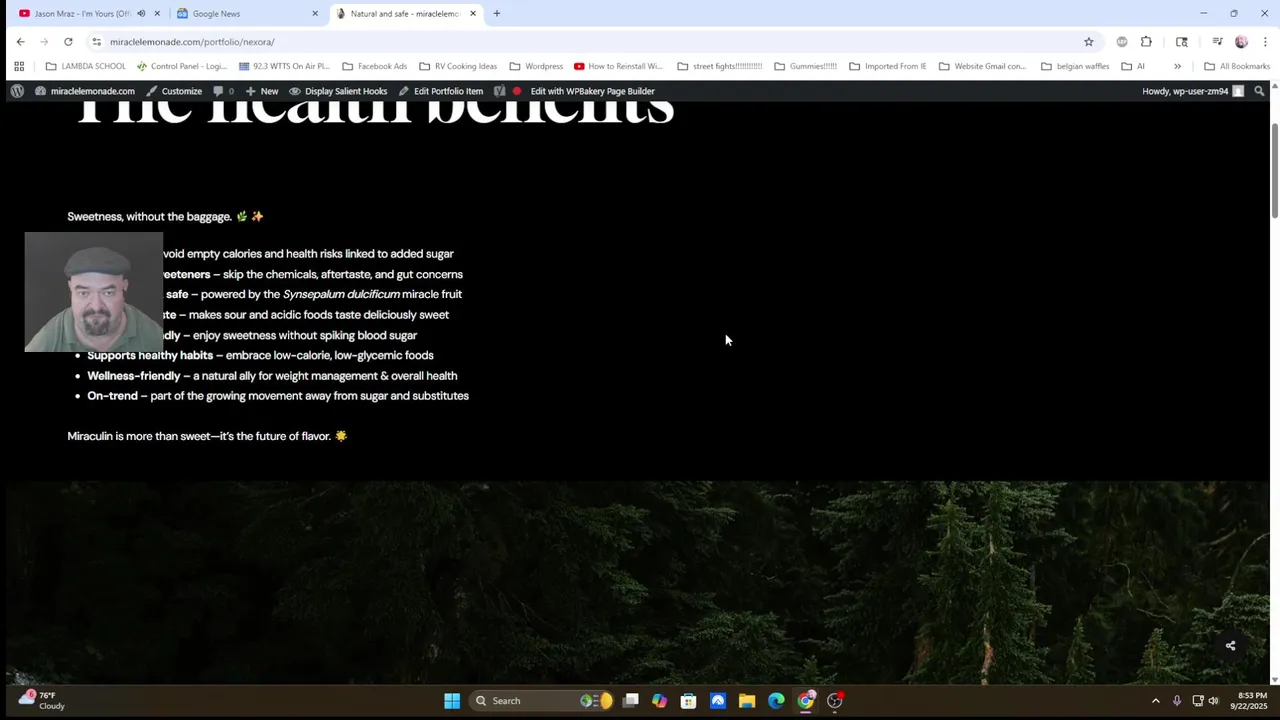Image resolution: width=1280 pixels, height=720 pixels.
Task: Open the Chrome profile avatar
Action: pyautogui.click(x=1241, y=41)
